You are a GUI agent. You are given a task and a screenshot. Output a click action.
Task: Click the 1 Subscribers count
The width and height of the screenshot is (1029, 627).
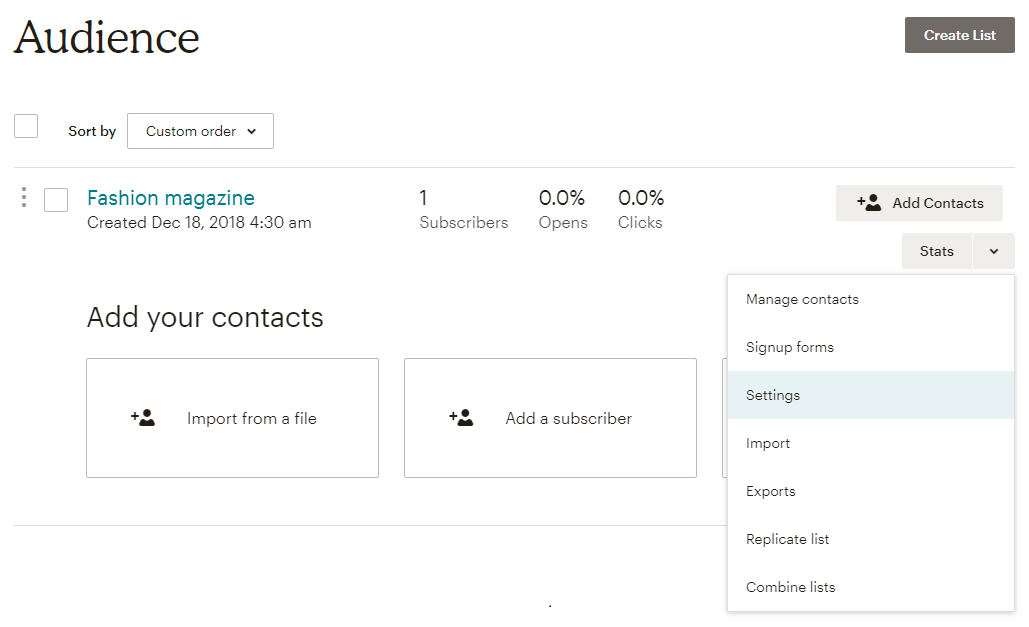[x=463, y=209]
